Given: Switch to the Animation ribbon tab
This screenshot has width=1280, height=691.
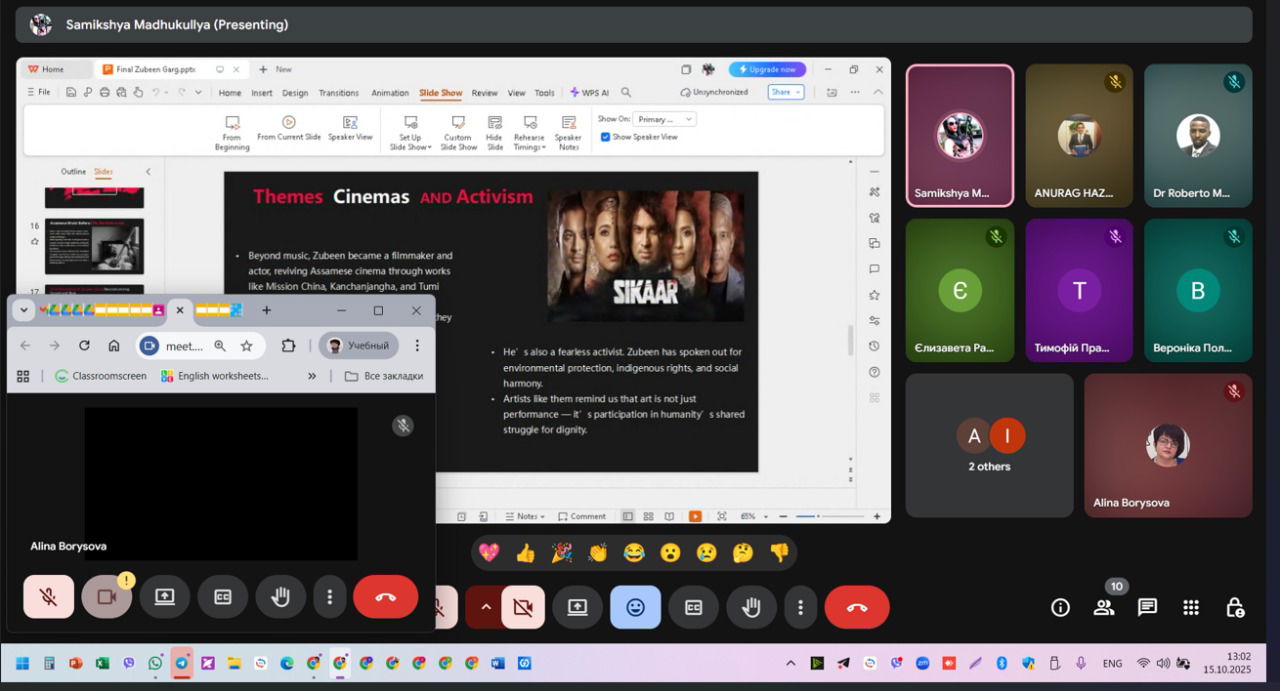Looking at the screenshot, I should click(390, 93).
